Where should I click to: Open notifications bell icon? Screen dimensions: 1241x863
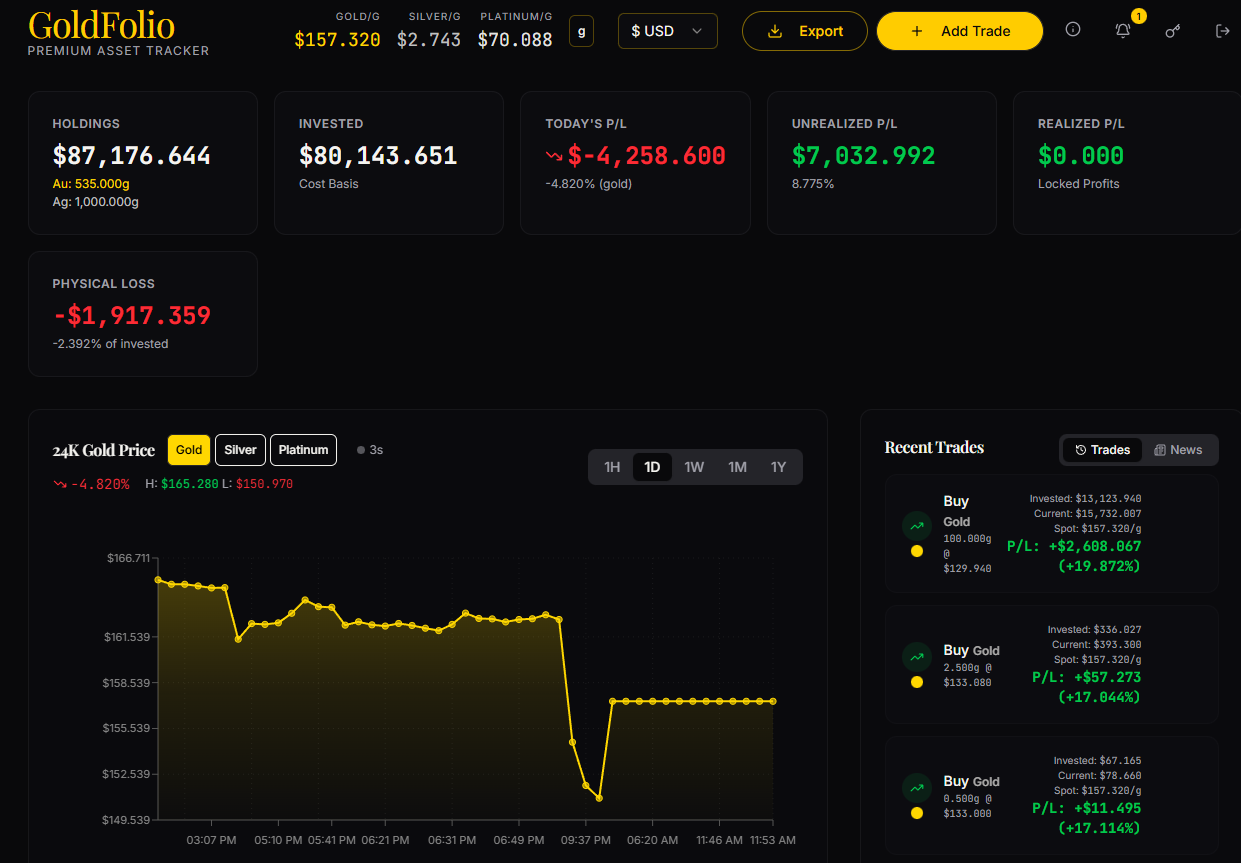click(1123, 31)
